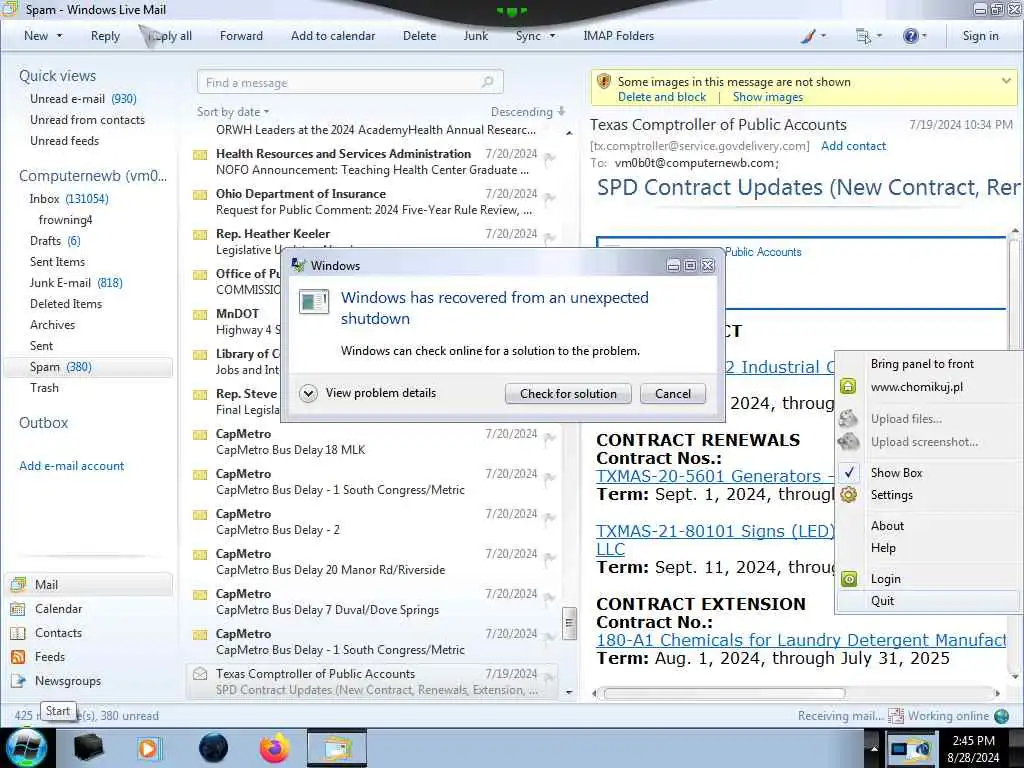This screenshot has width=1024, height=768.
Task: Click IMAP Folders toolbar item
Action: (x=618, y=36)
